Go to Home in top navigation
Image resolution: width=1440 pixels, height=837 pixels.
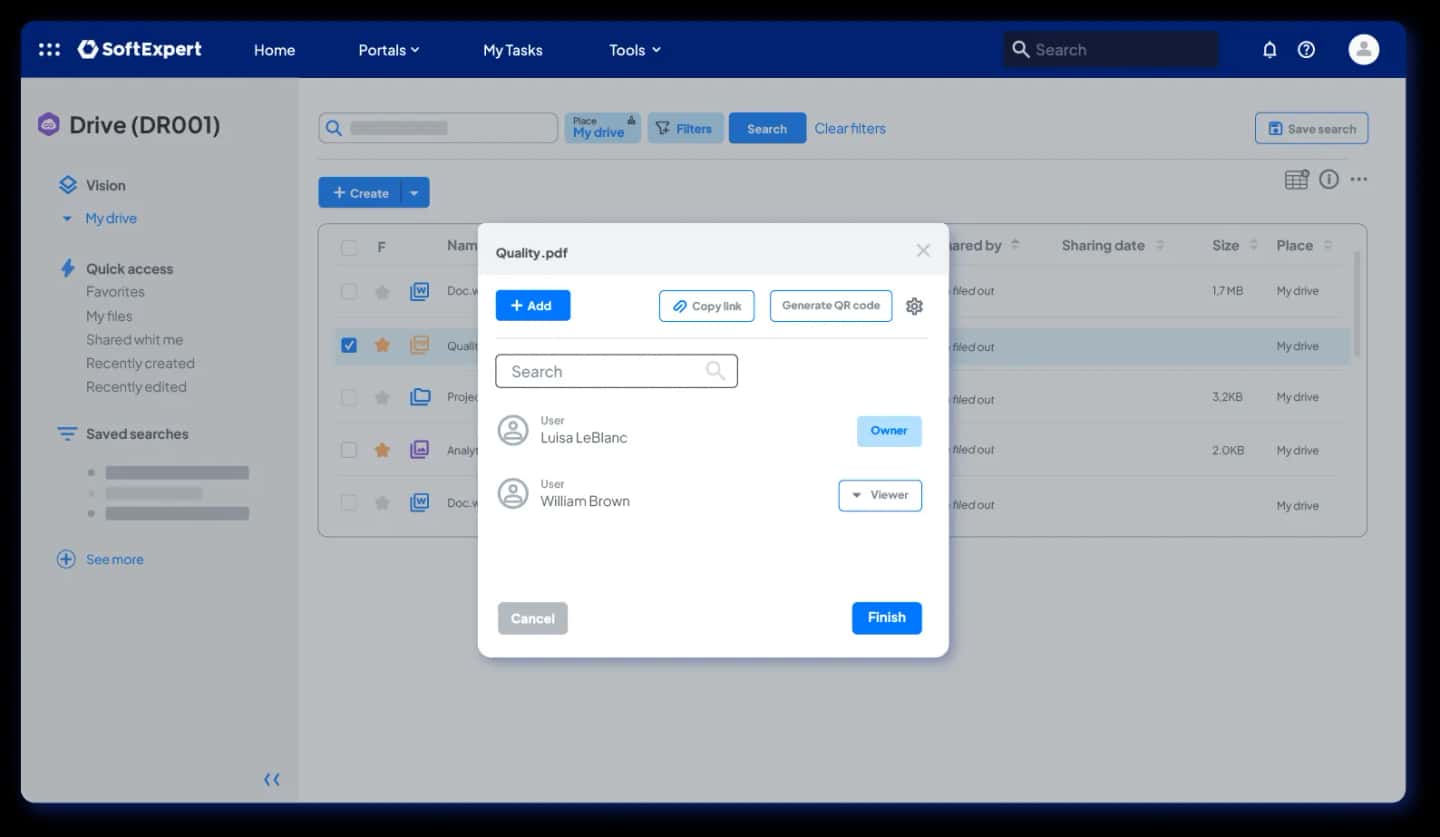tap(274, 50)
